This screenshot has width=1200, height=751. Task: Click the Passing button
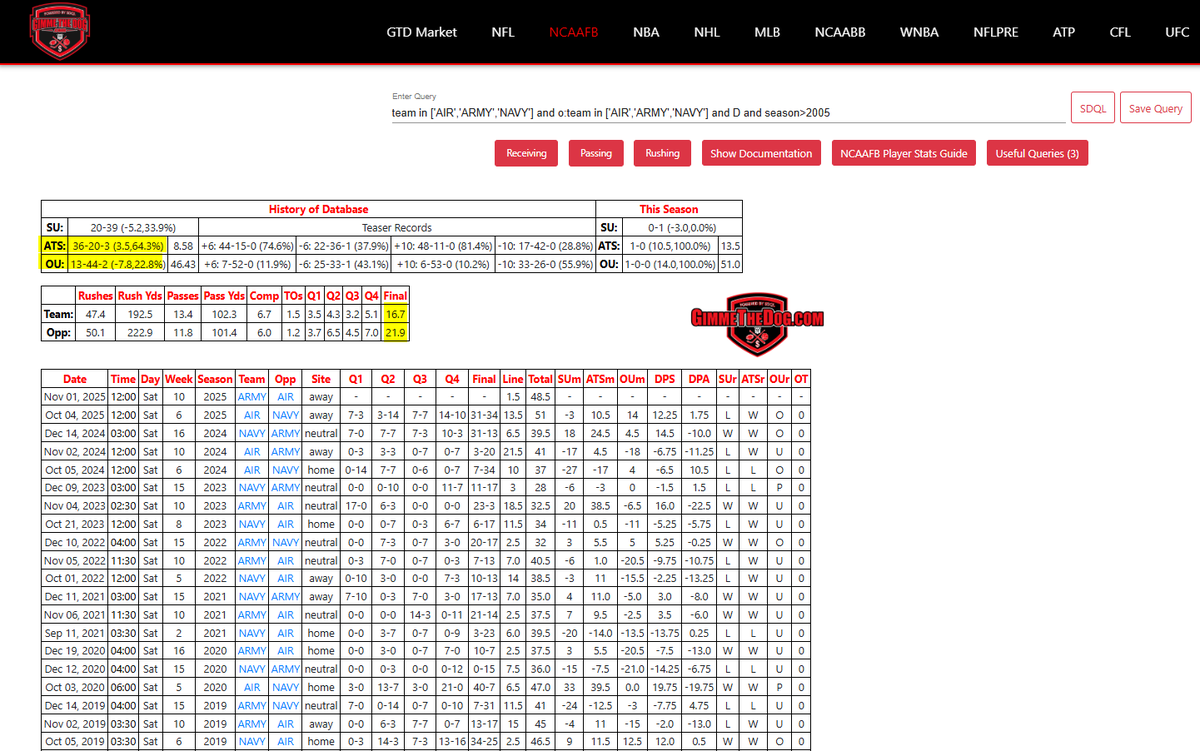pos(596,153)
